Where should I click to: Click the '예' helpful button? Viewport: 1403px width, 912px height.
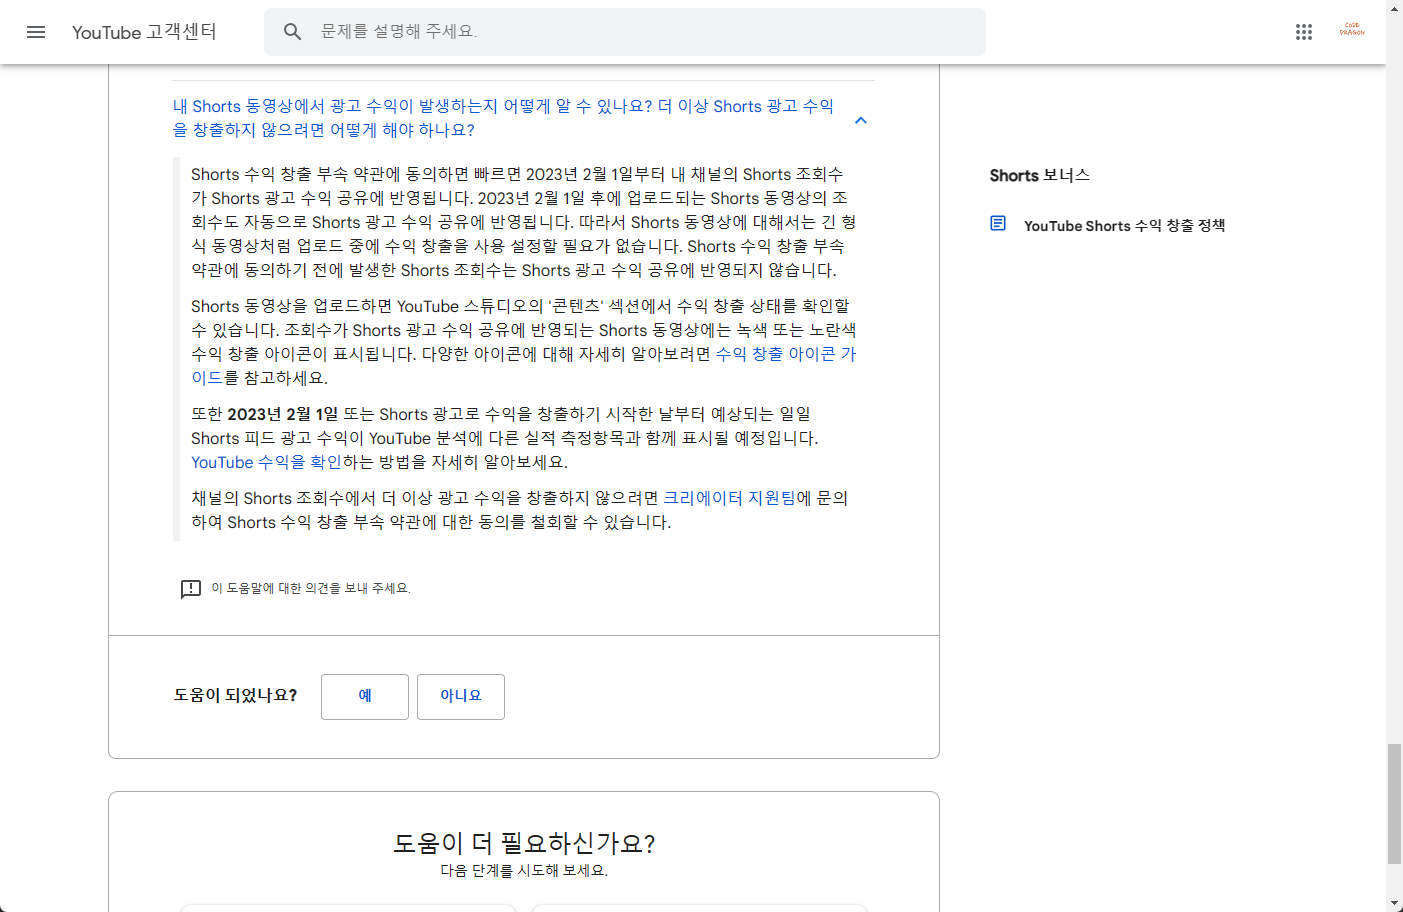click(x=365, y=697)
